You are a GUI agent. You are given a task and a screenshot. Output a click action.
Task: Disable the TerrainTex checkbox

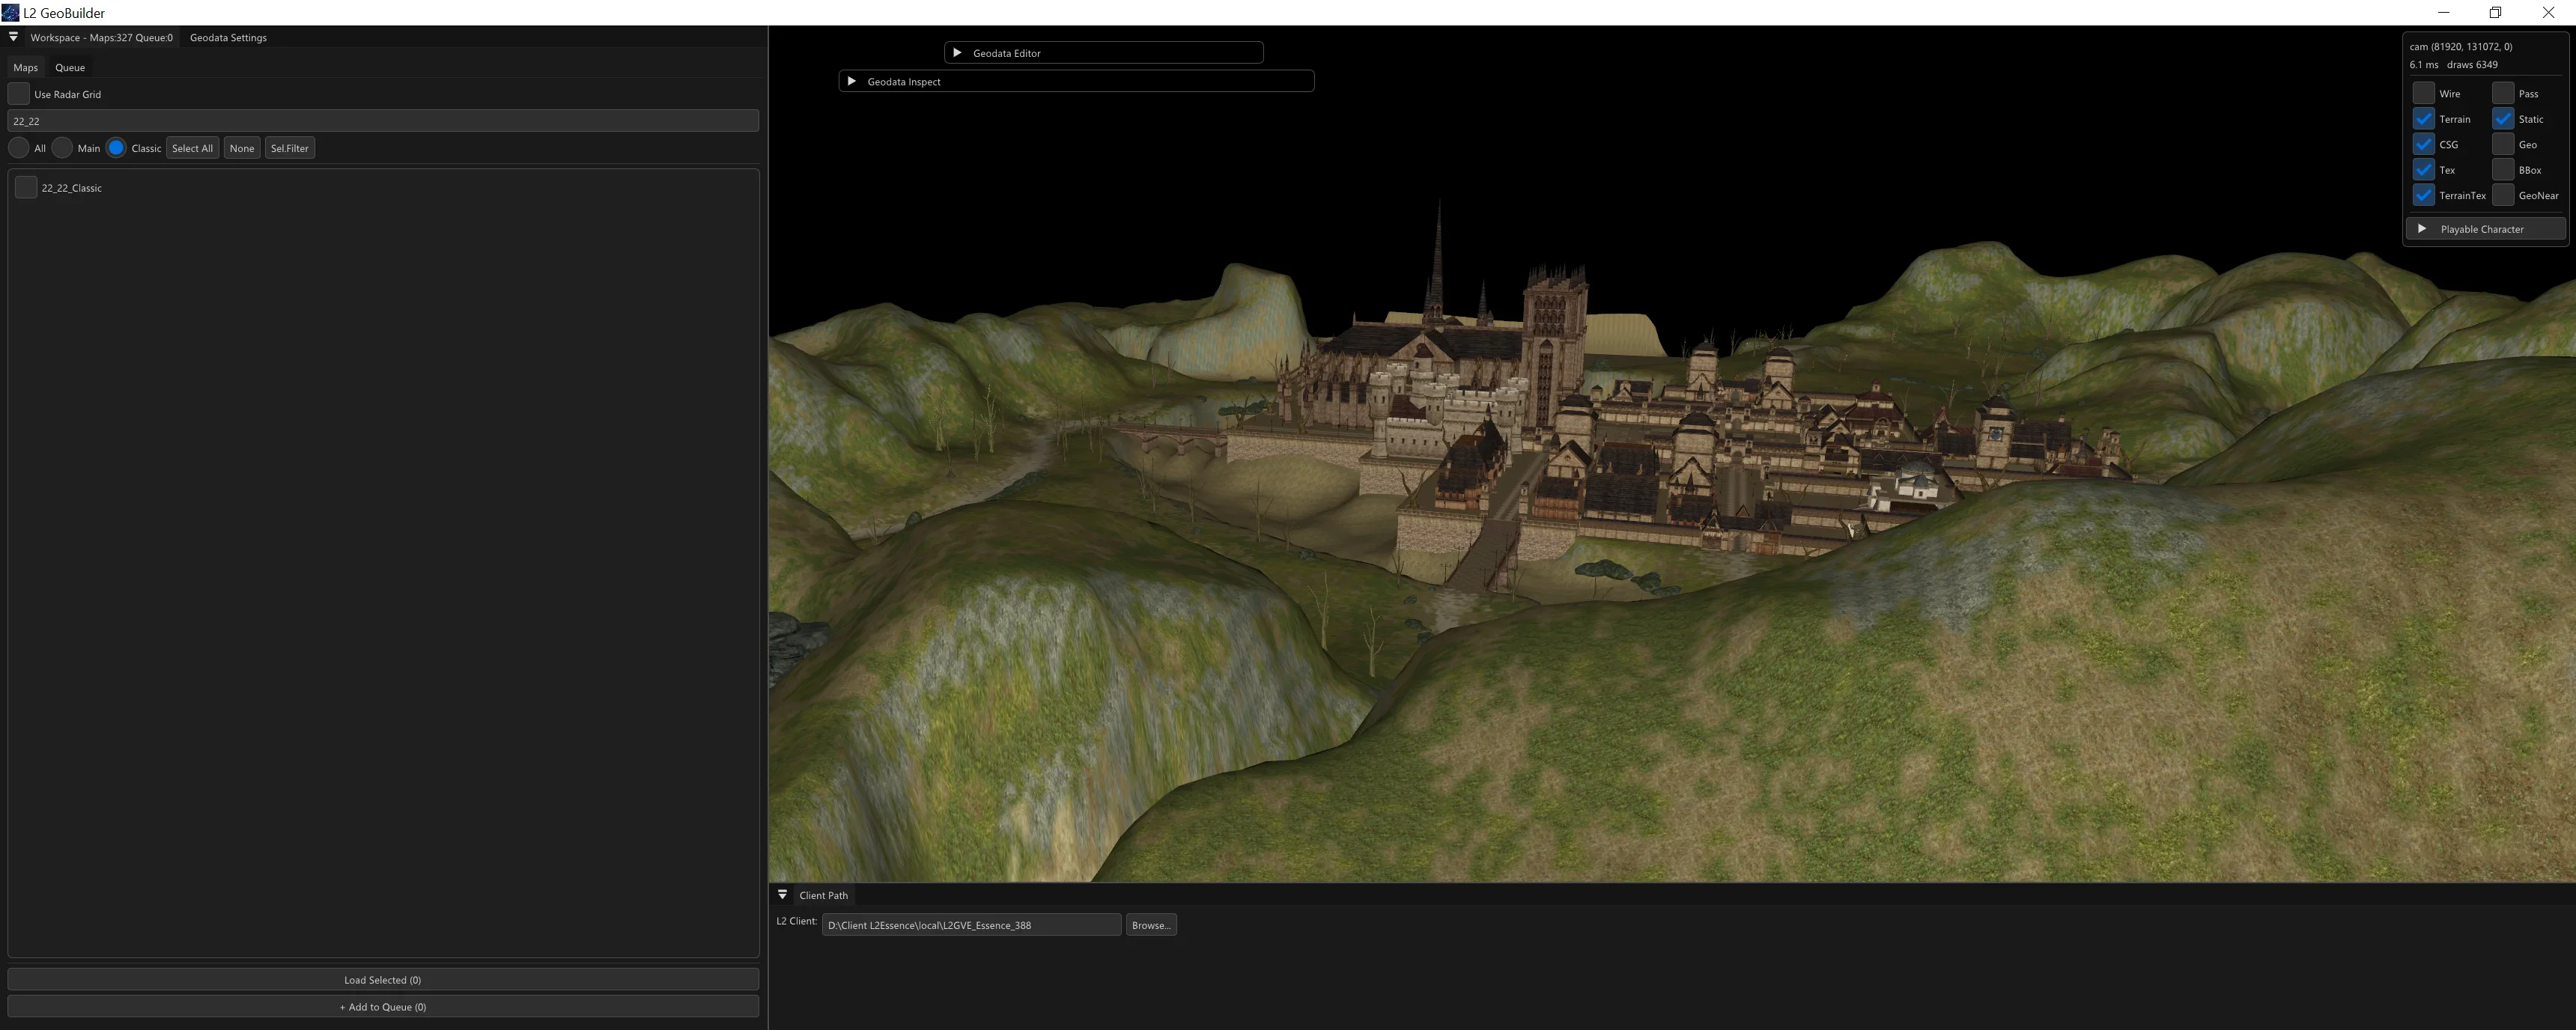point(2423,195)
